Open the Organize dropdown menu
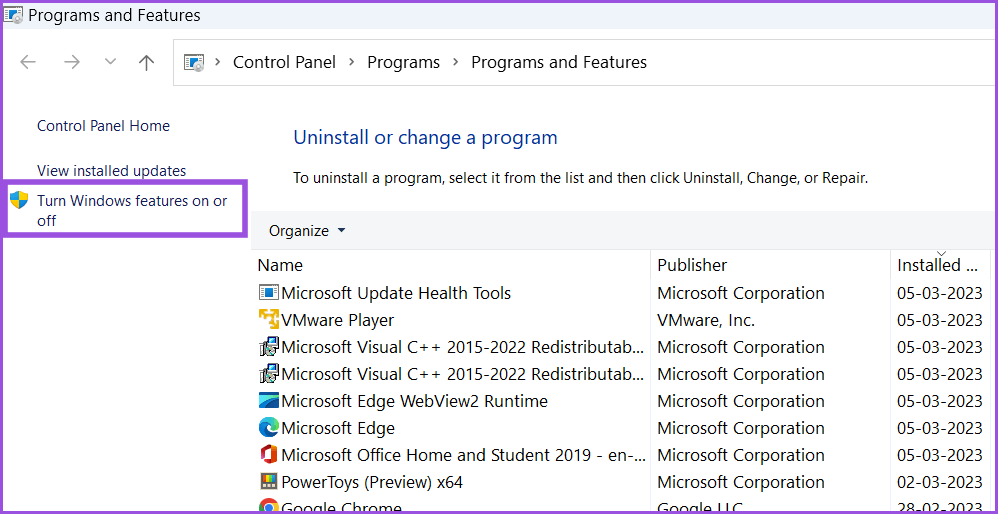The height and width of the screenshot is (514, 998). tap(307, 231)
